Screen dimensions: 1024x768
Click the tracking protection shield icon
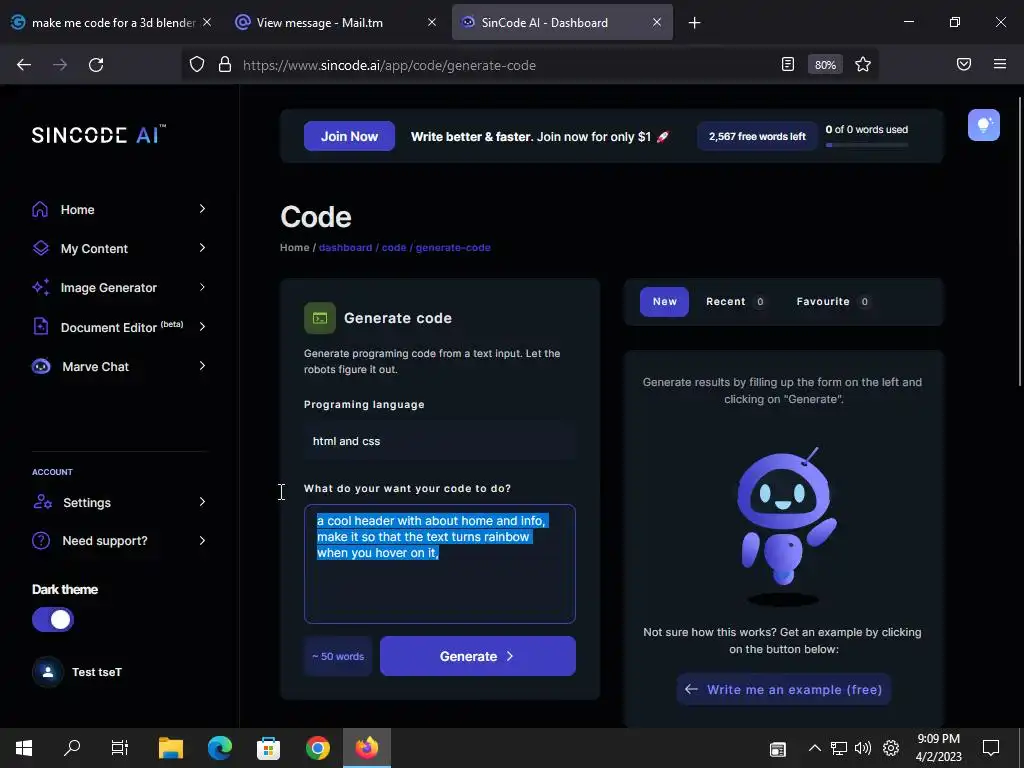pos(197,65)
